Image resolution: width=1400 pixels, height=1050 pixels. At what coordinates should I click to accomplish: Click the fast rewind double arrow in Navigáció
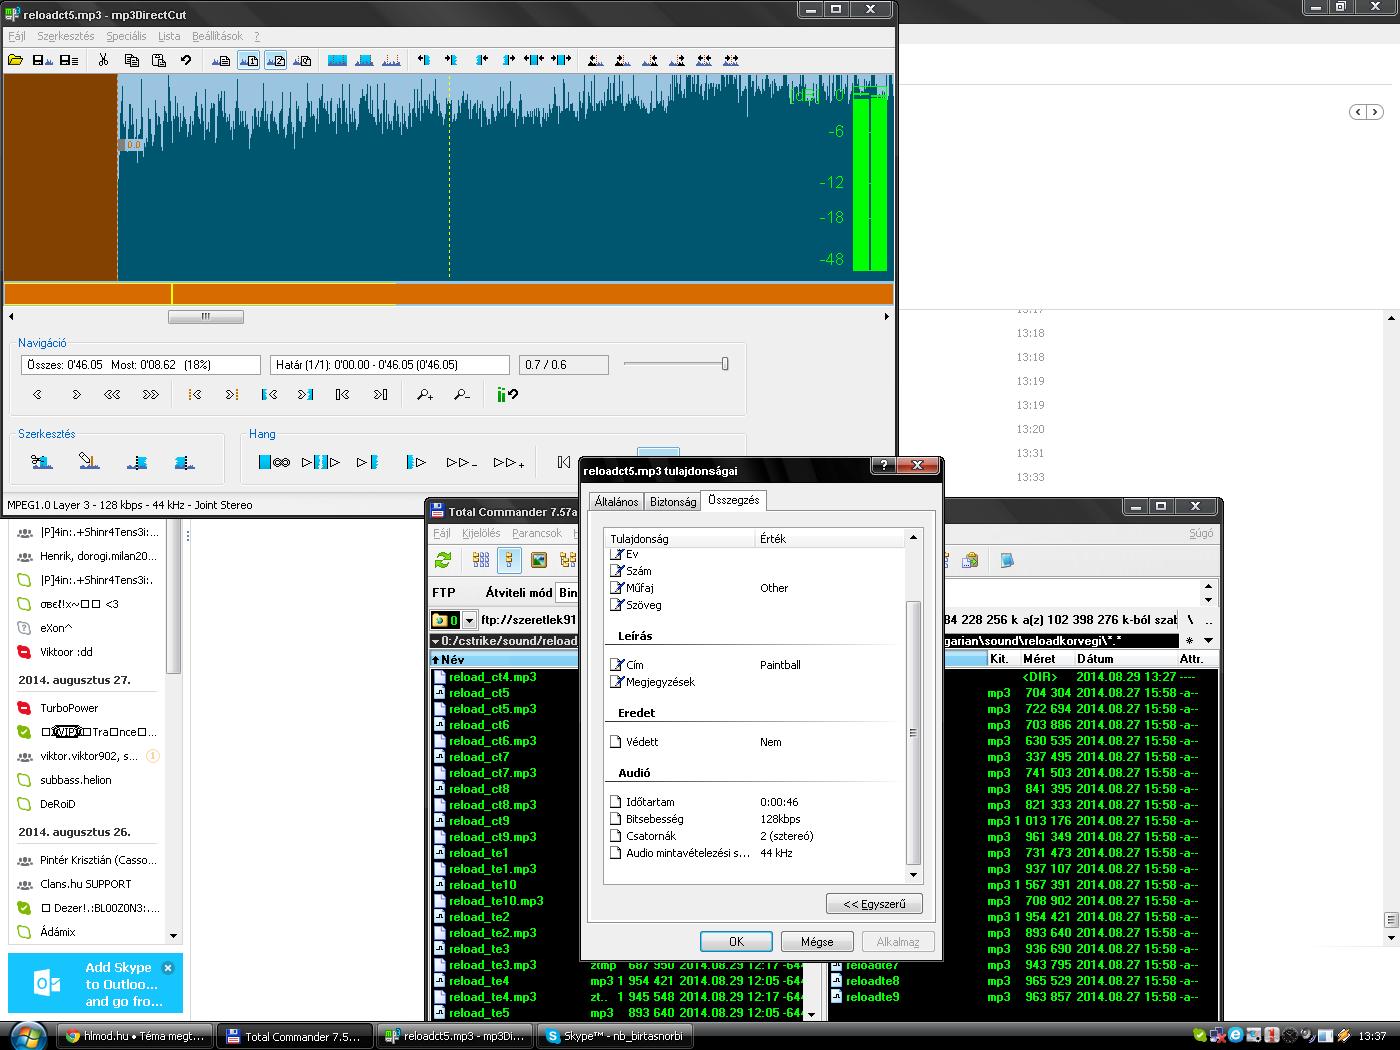[x=112, y=395]
